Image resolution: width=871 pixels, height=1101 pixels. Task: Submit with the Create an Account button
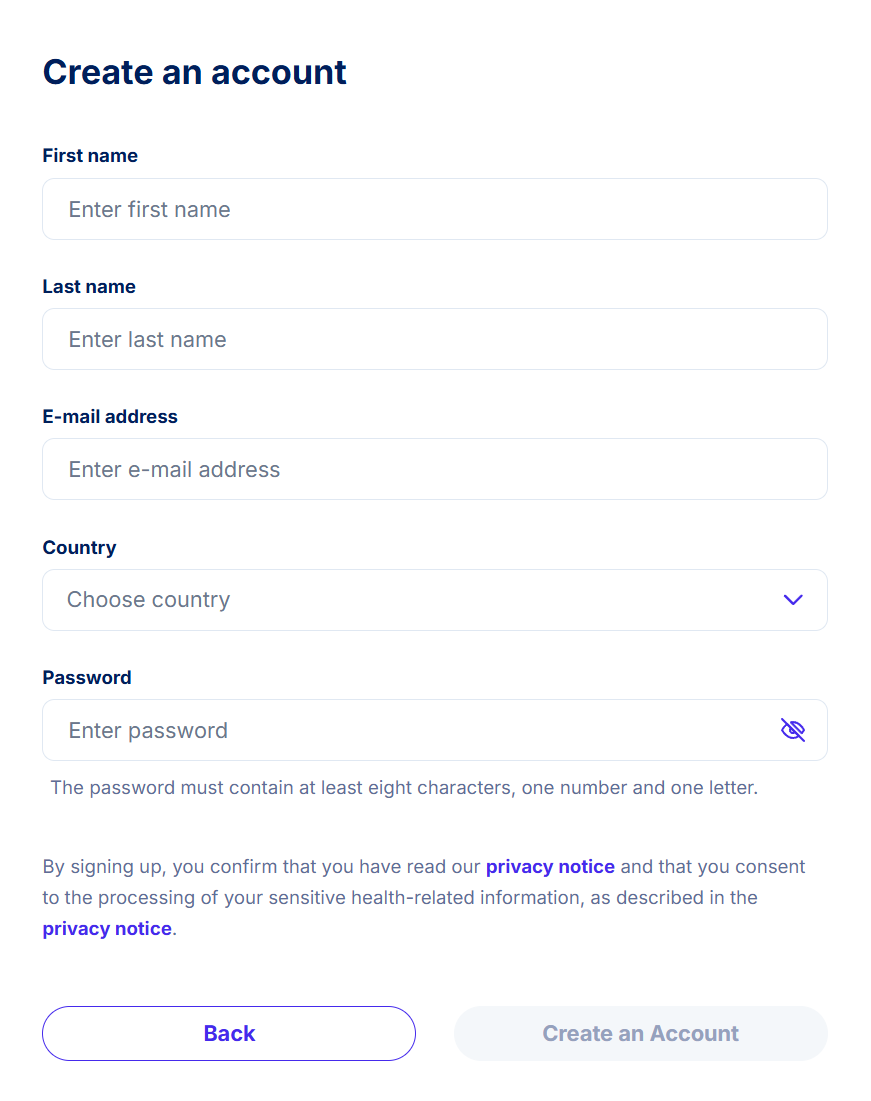coord(641,1034)
